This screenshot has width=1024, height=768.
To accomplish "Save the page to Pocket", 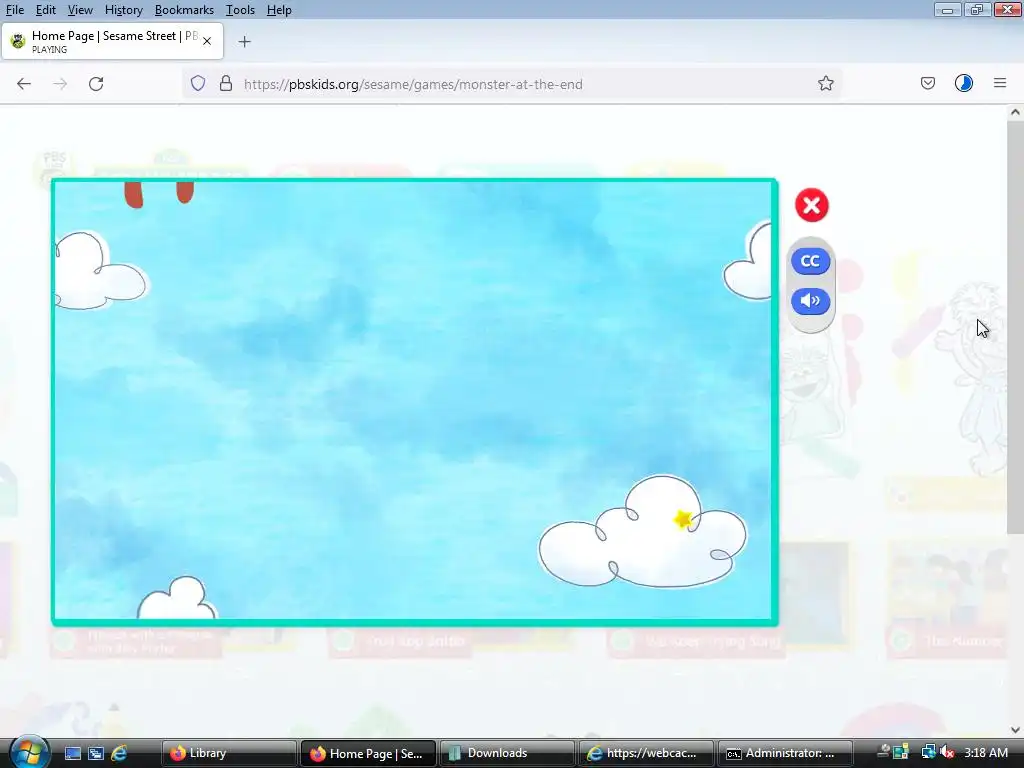I will (x=928, y=84).
